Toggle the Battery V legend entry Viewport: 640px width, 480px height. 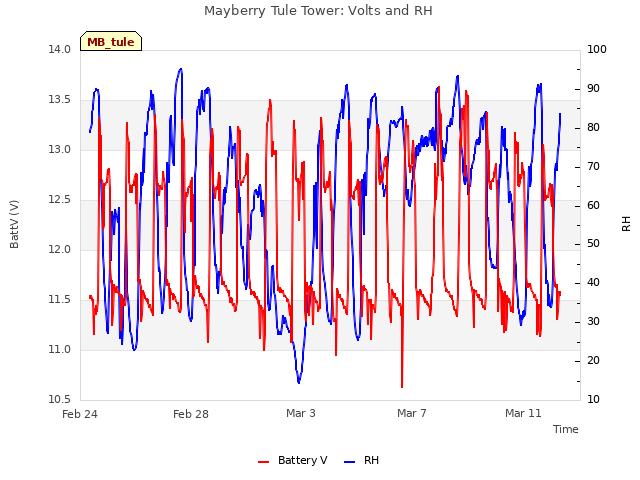point(293,460)
